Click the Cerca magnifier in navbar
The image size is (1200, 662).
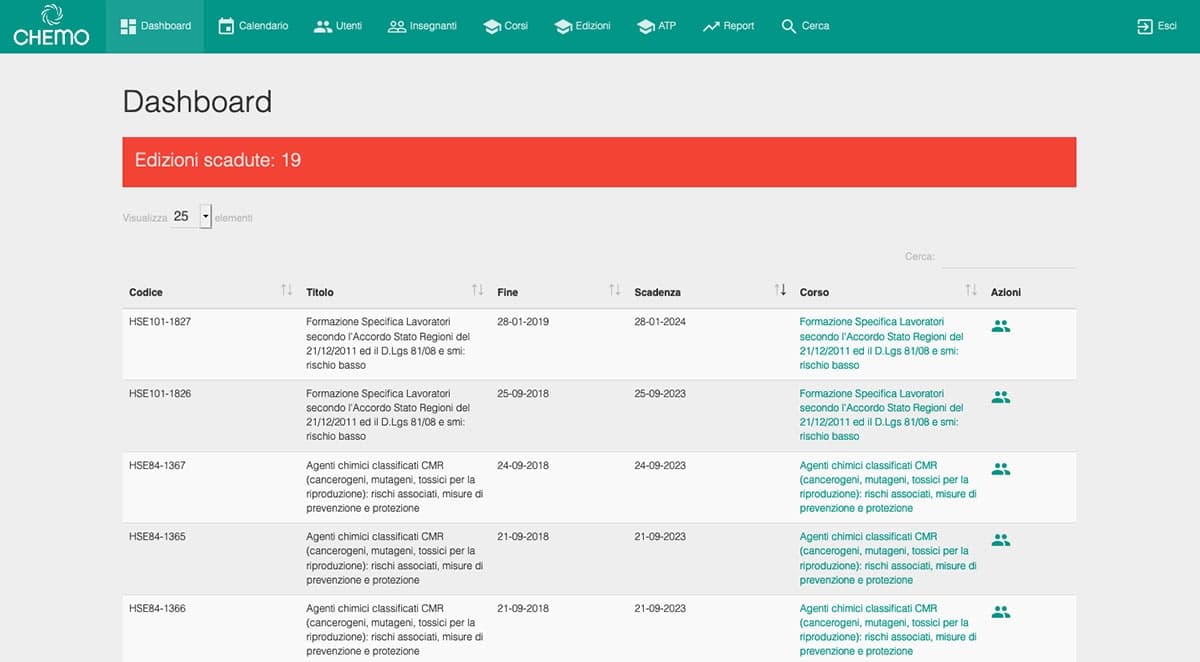(789, 26)
